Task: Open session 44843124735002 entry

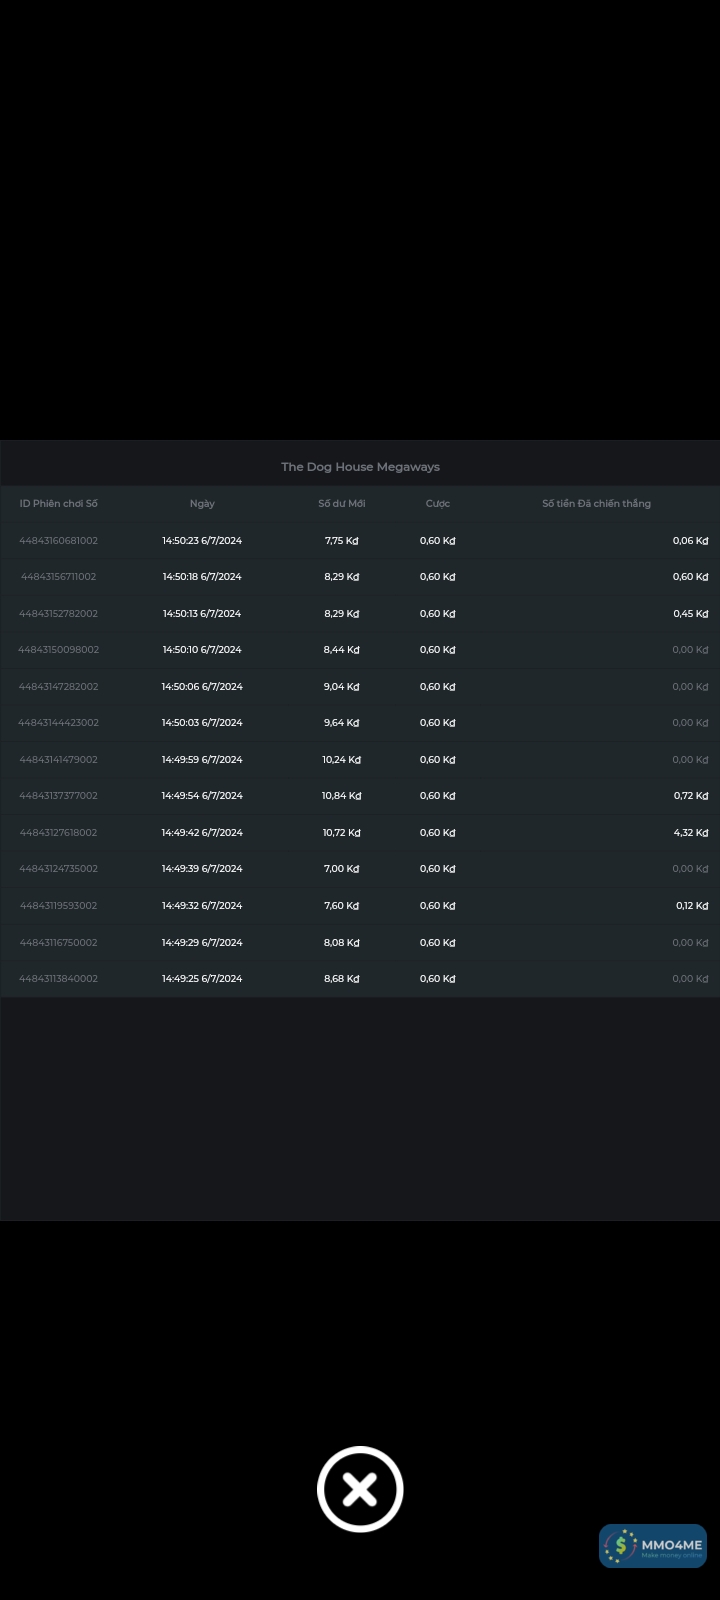Action: (59, 869)
